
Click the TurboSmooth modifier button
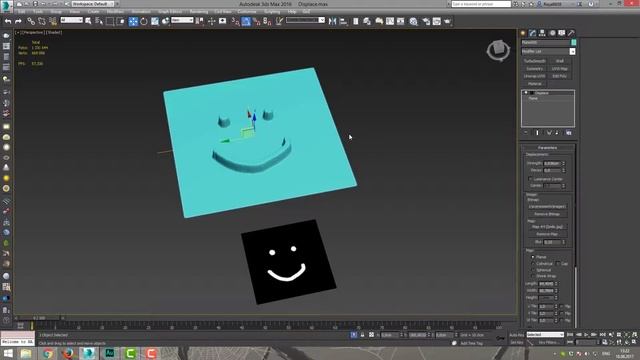(x=535, y=61)
